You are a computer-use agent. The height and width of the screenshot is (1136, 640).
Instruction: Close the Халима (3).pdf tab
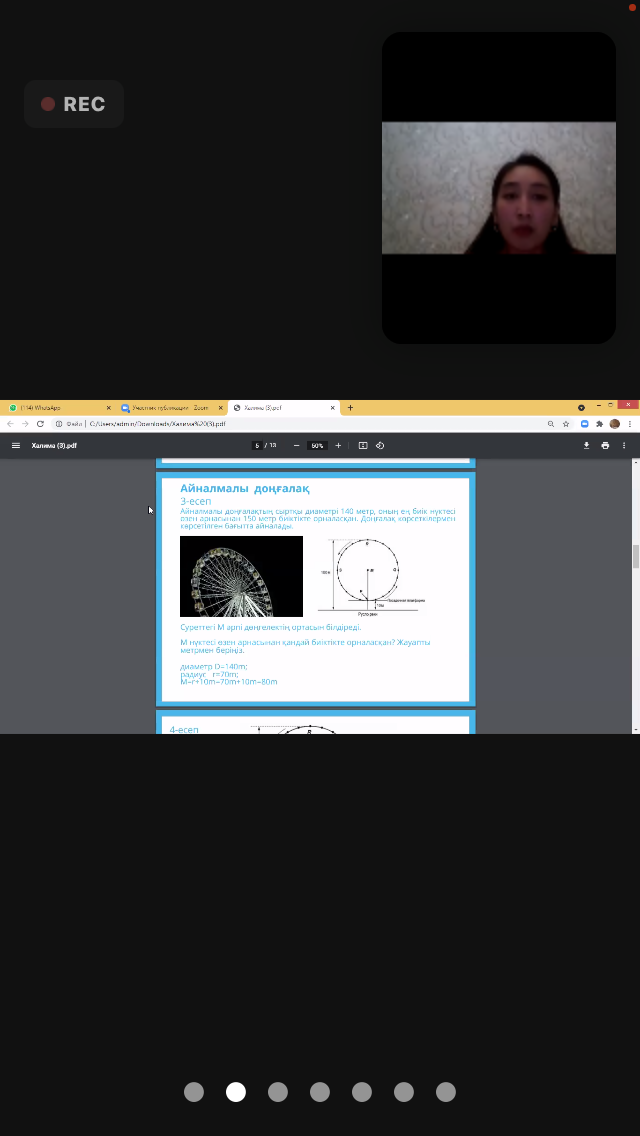333,408
